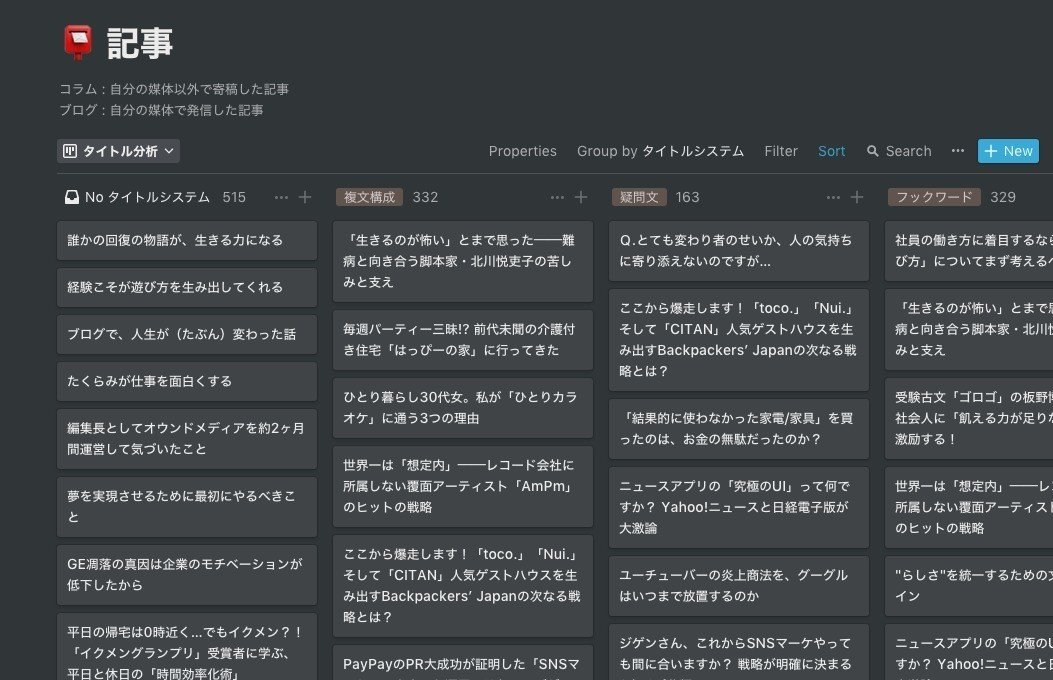The image size is (1053, 680).
Task: Click the + above the 複文構成 cards
Action: (582, 197)
